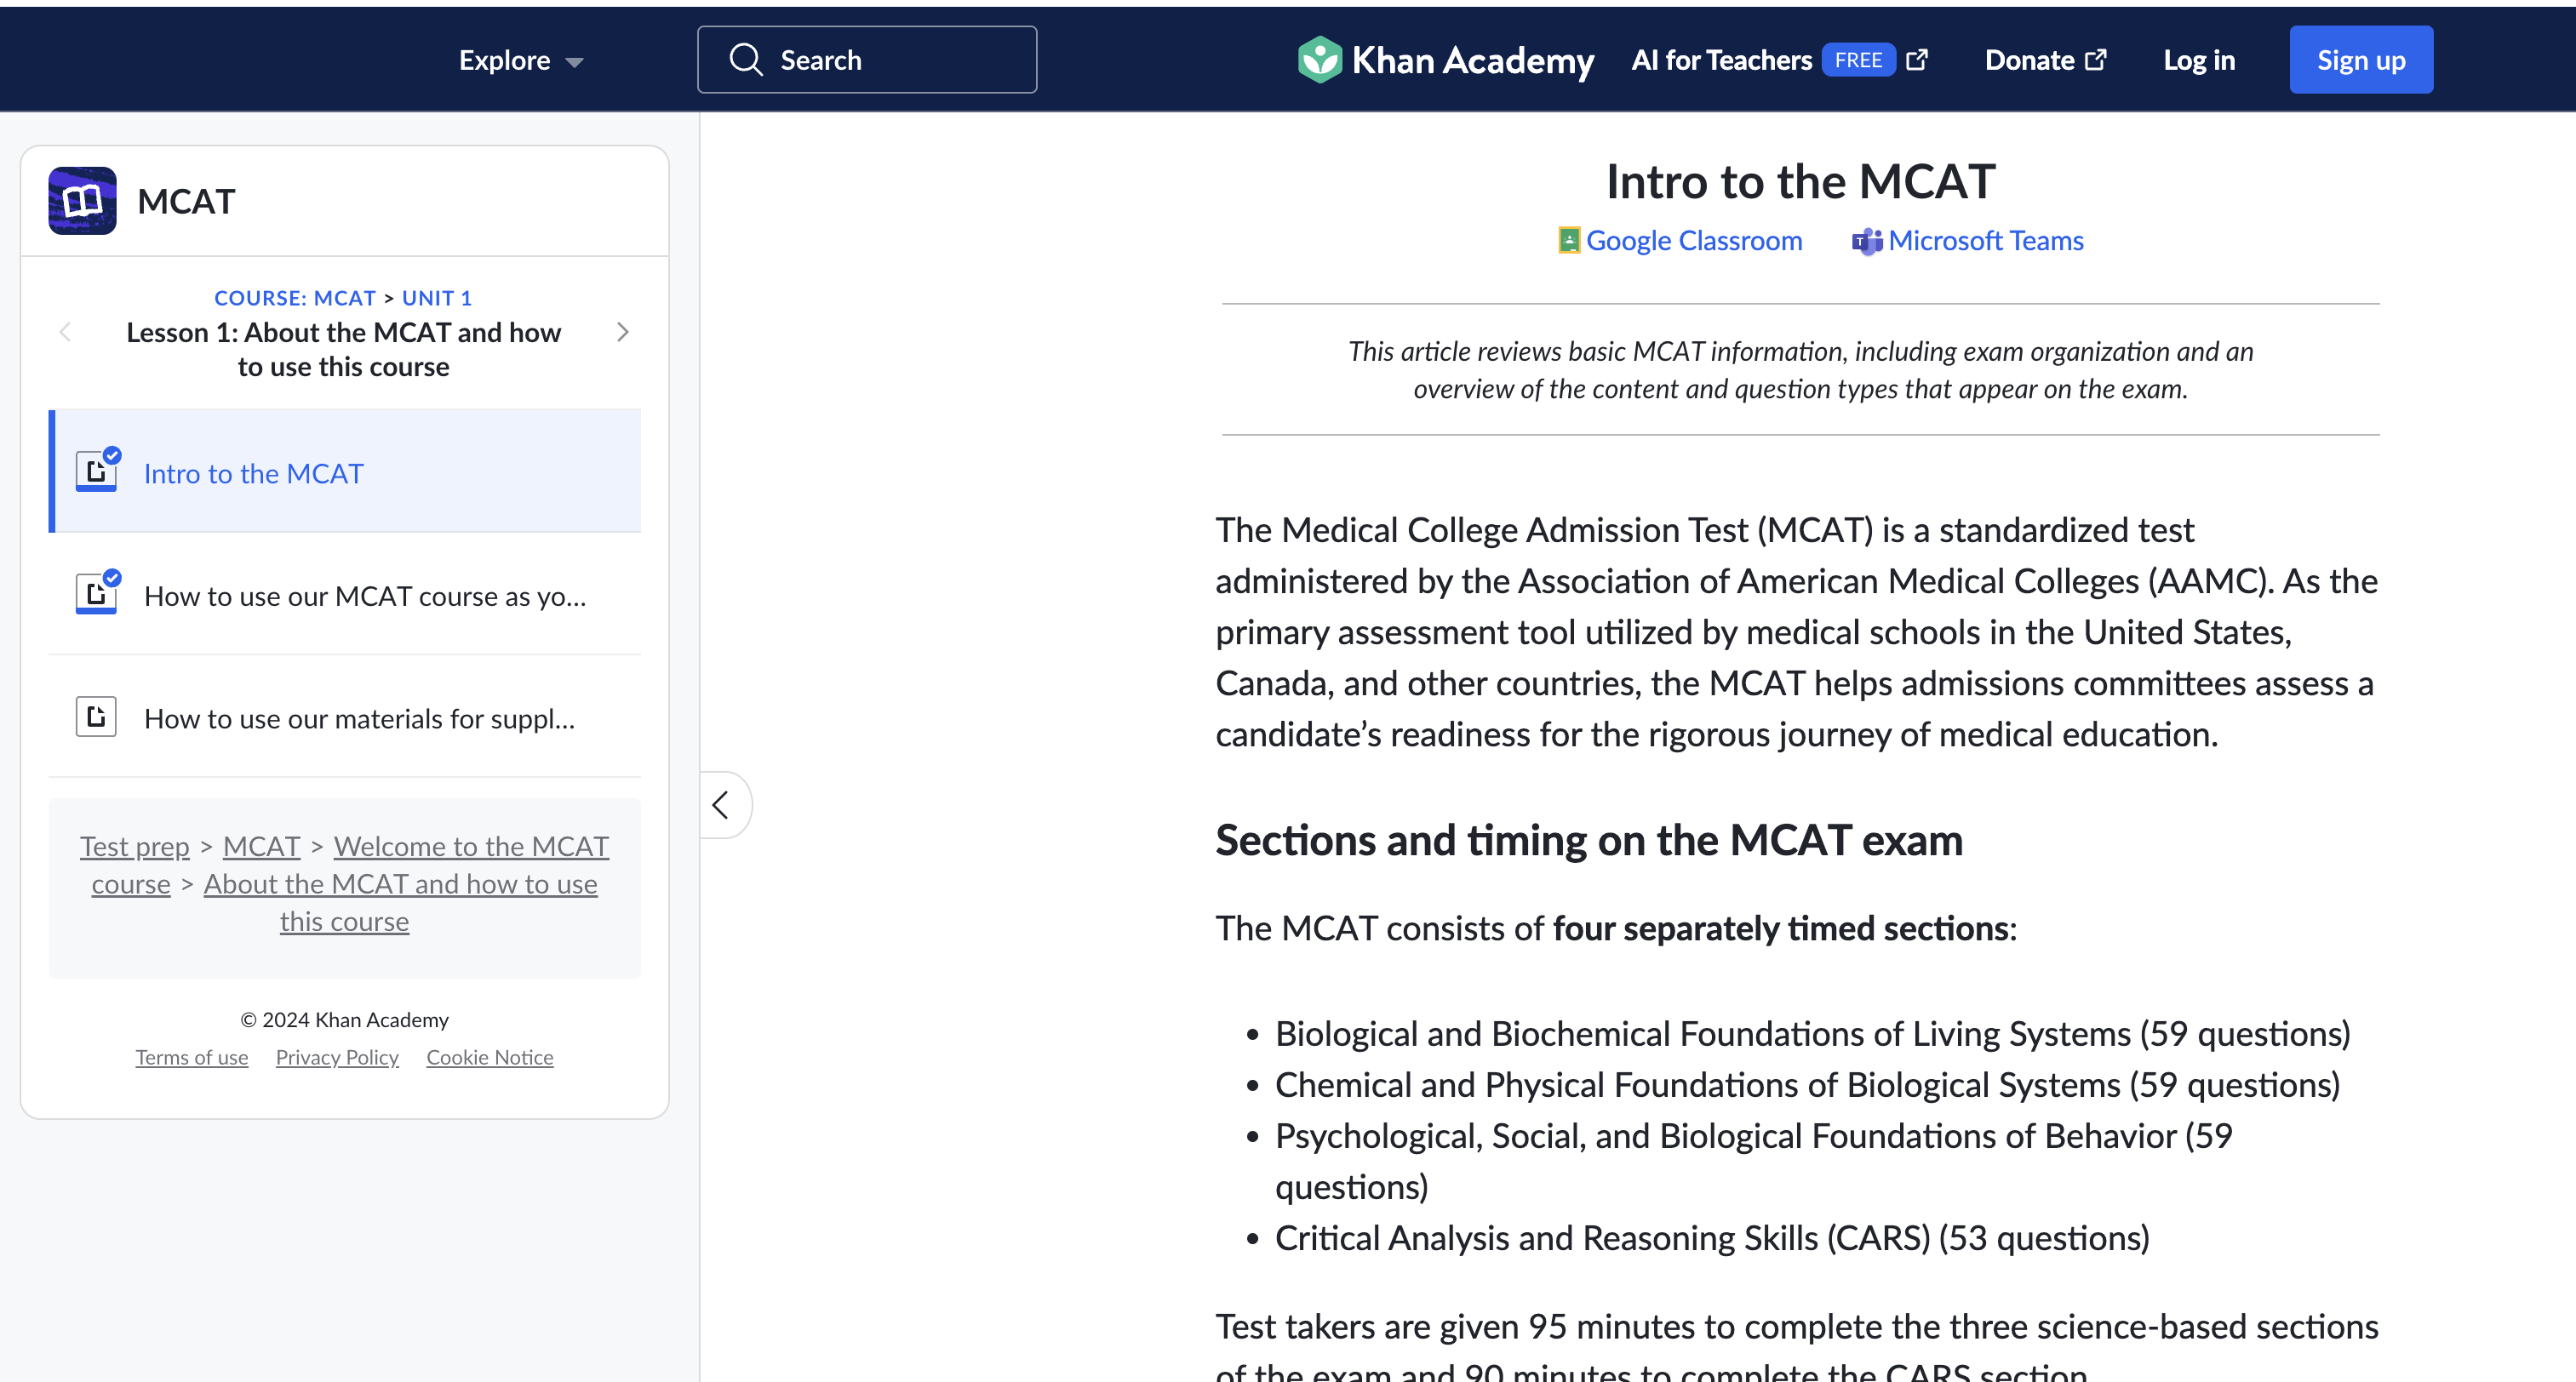Image resolution: width=2576 pixels, height=1382 pixels.
Task: Click the search magnifier icon
Action: pos(746,60)
